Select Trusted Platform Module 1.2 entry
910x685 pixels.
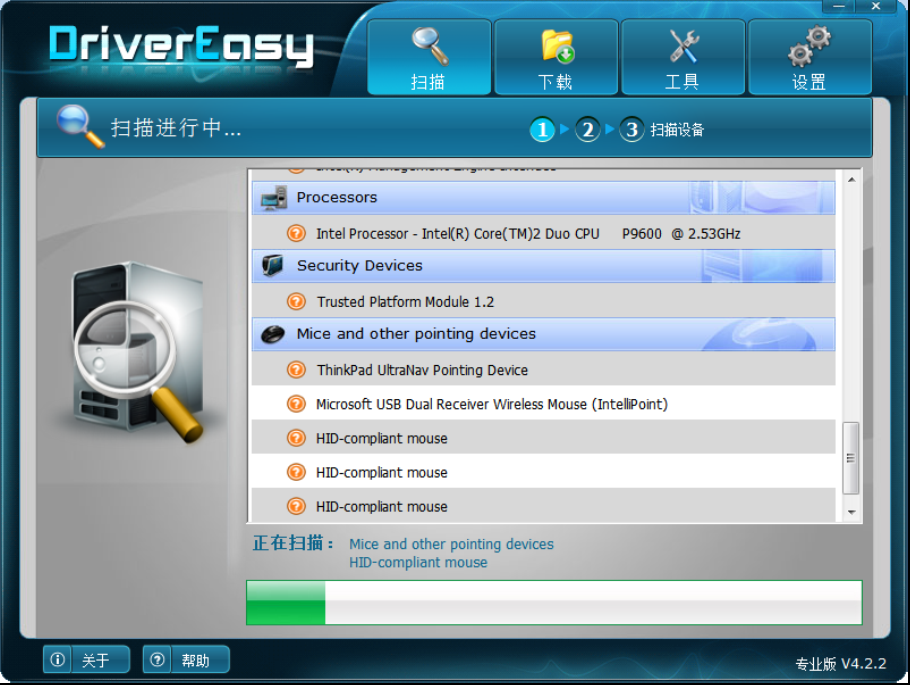click(x=543, y=302)
